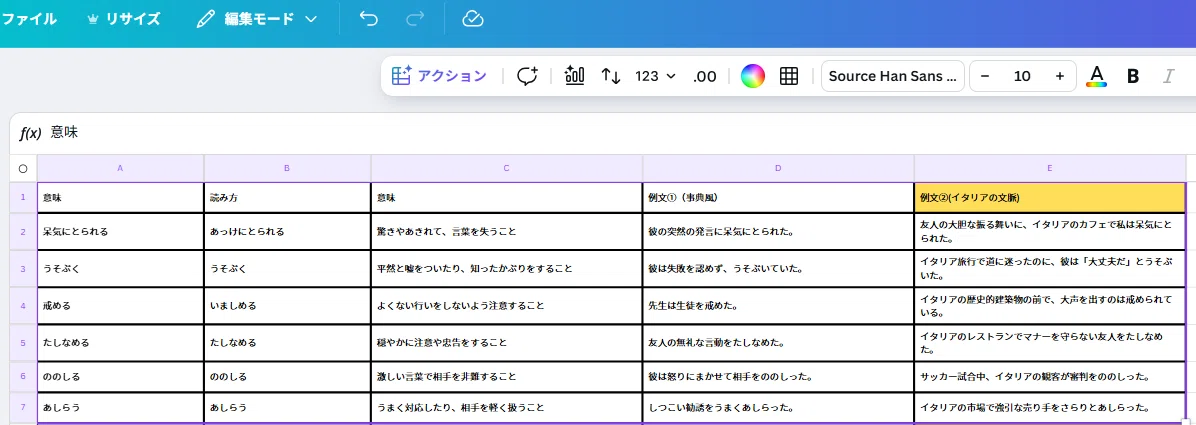This screenshot has width=1196, height=425.
Task: Click cell いましめる
Action: click(287, 306)
